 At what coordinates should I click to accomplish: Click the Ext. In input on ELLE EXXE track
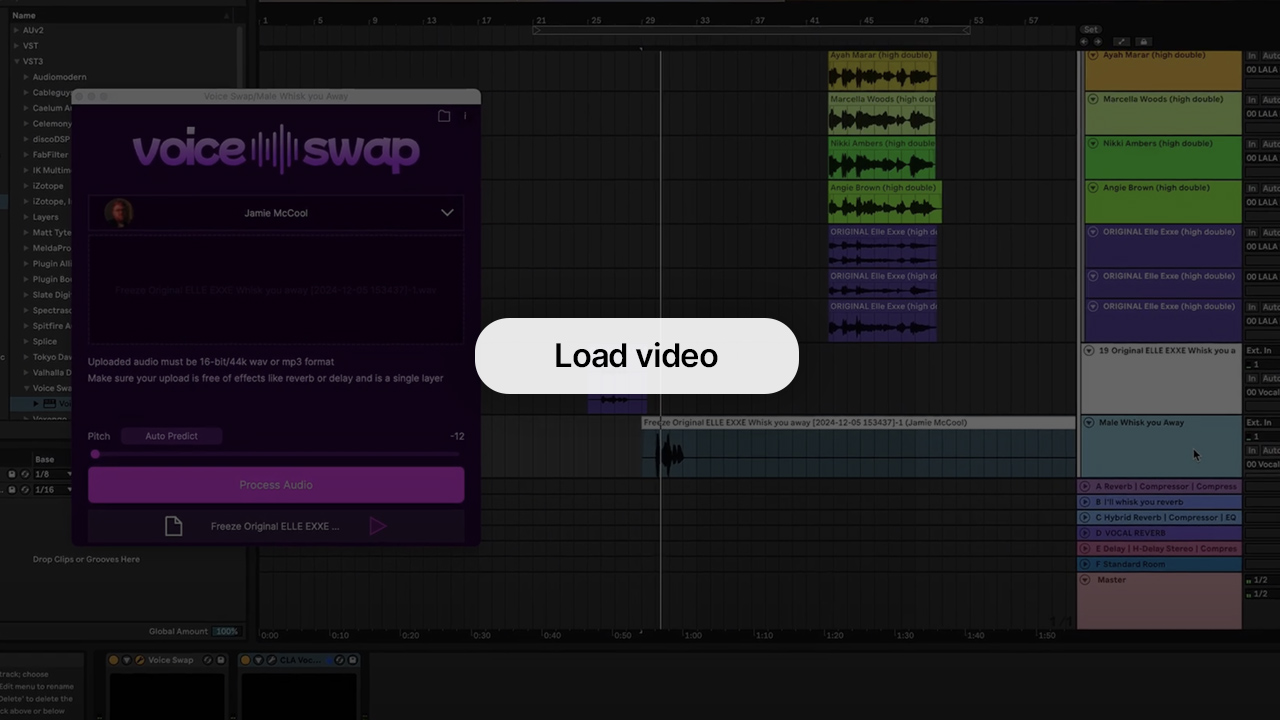coord(1261,351)
